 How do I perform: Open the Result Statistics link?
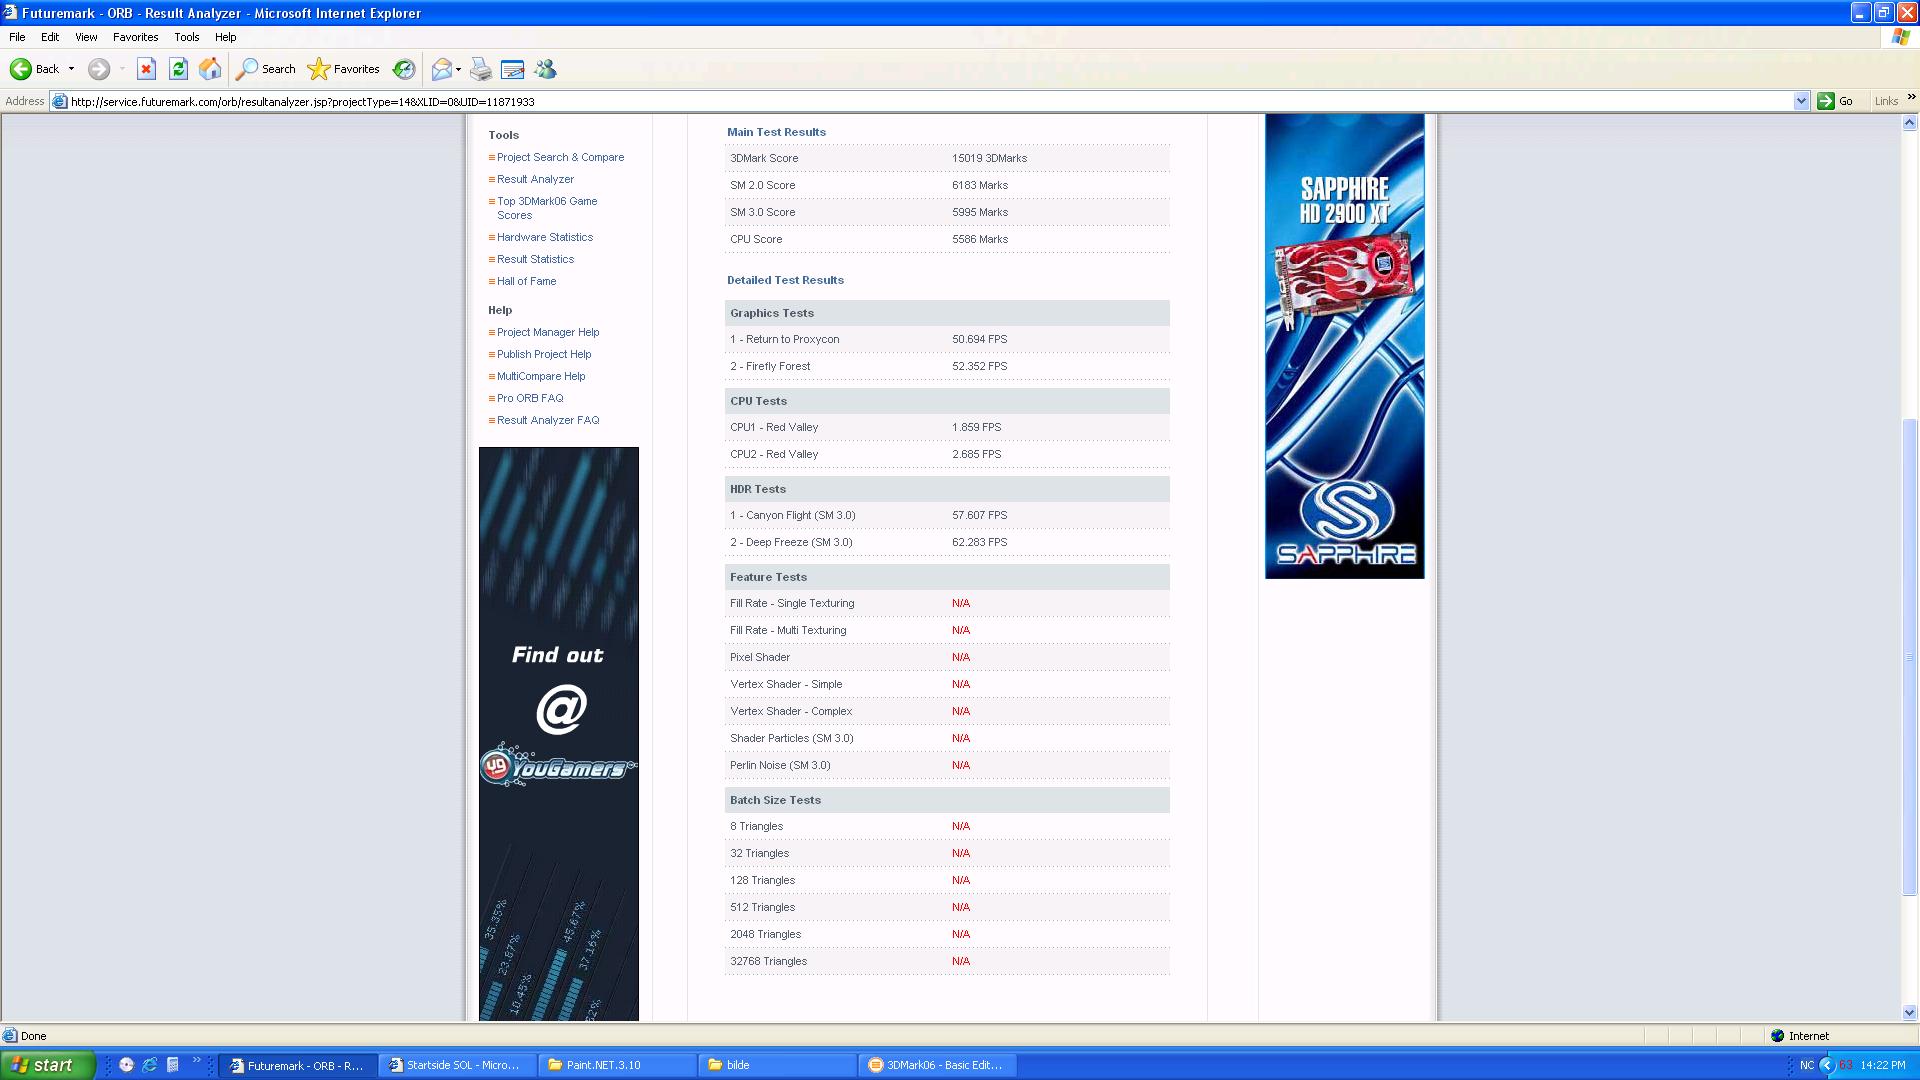[x=535, y=259]
